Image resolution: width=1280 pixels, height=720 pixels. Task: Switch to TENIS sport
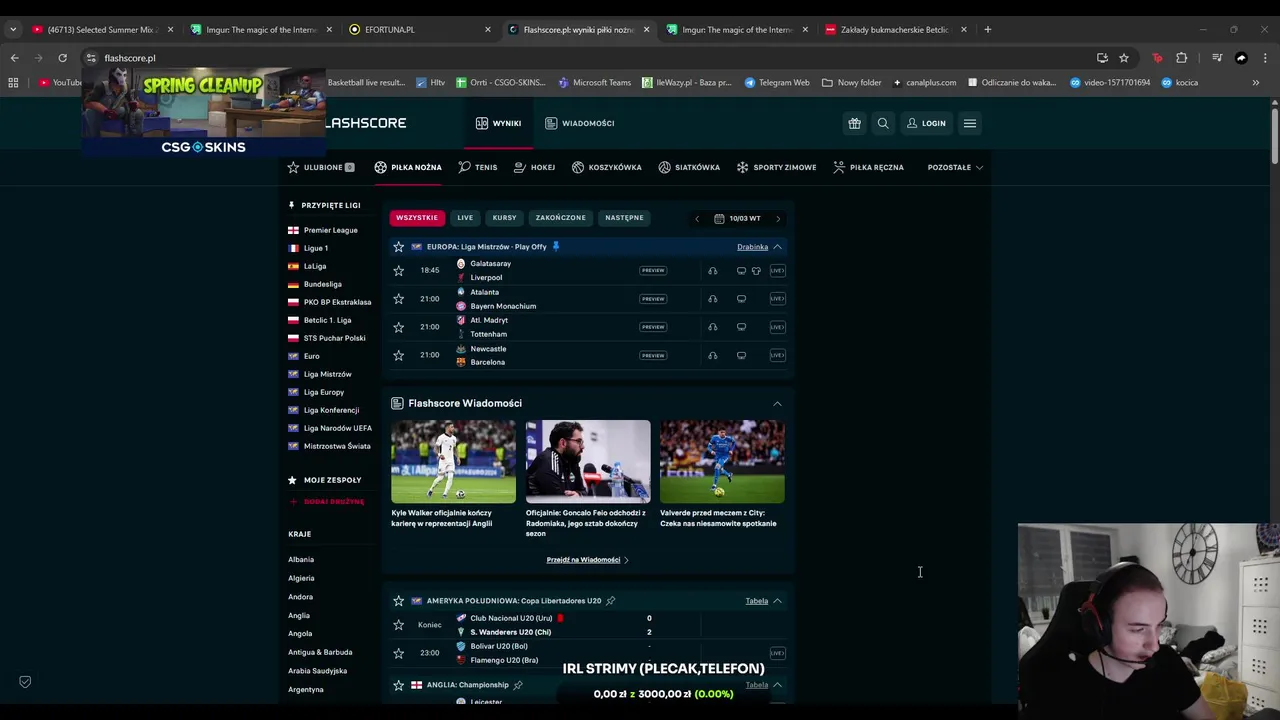tap(478, 167)
